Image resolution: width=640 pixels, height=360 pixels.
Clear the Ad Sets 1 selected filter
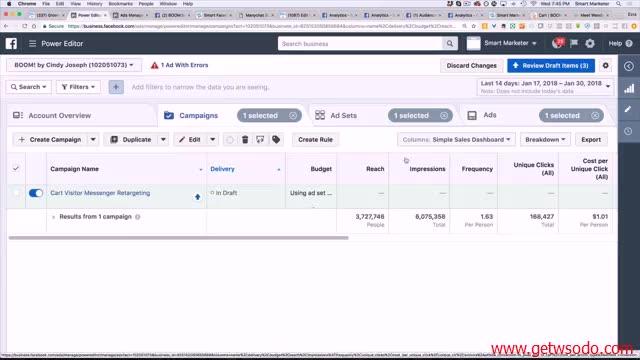click(x=444, y=116)
